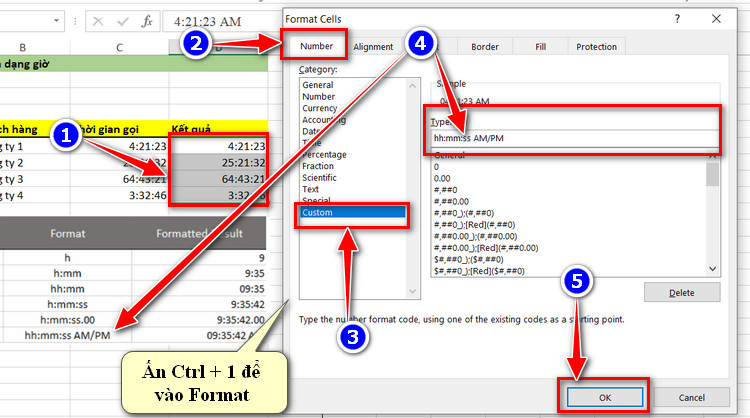Viewport: 750px width, 418px height.
Task: Switch to the Alignment tab
Action: (x=373, y=47)
